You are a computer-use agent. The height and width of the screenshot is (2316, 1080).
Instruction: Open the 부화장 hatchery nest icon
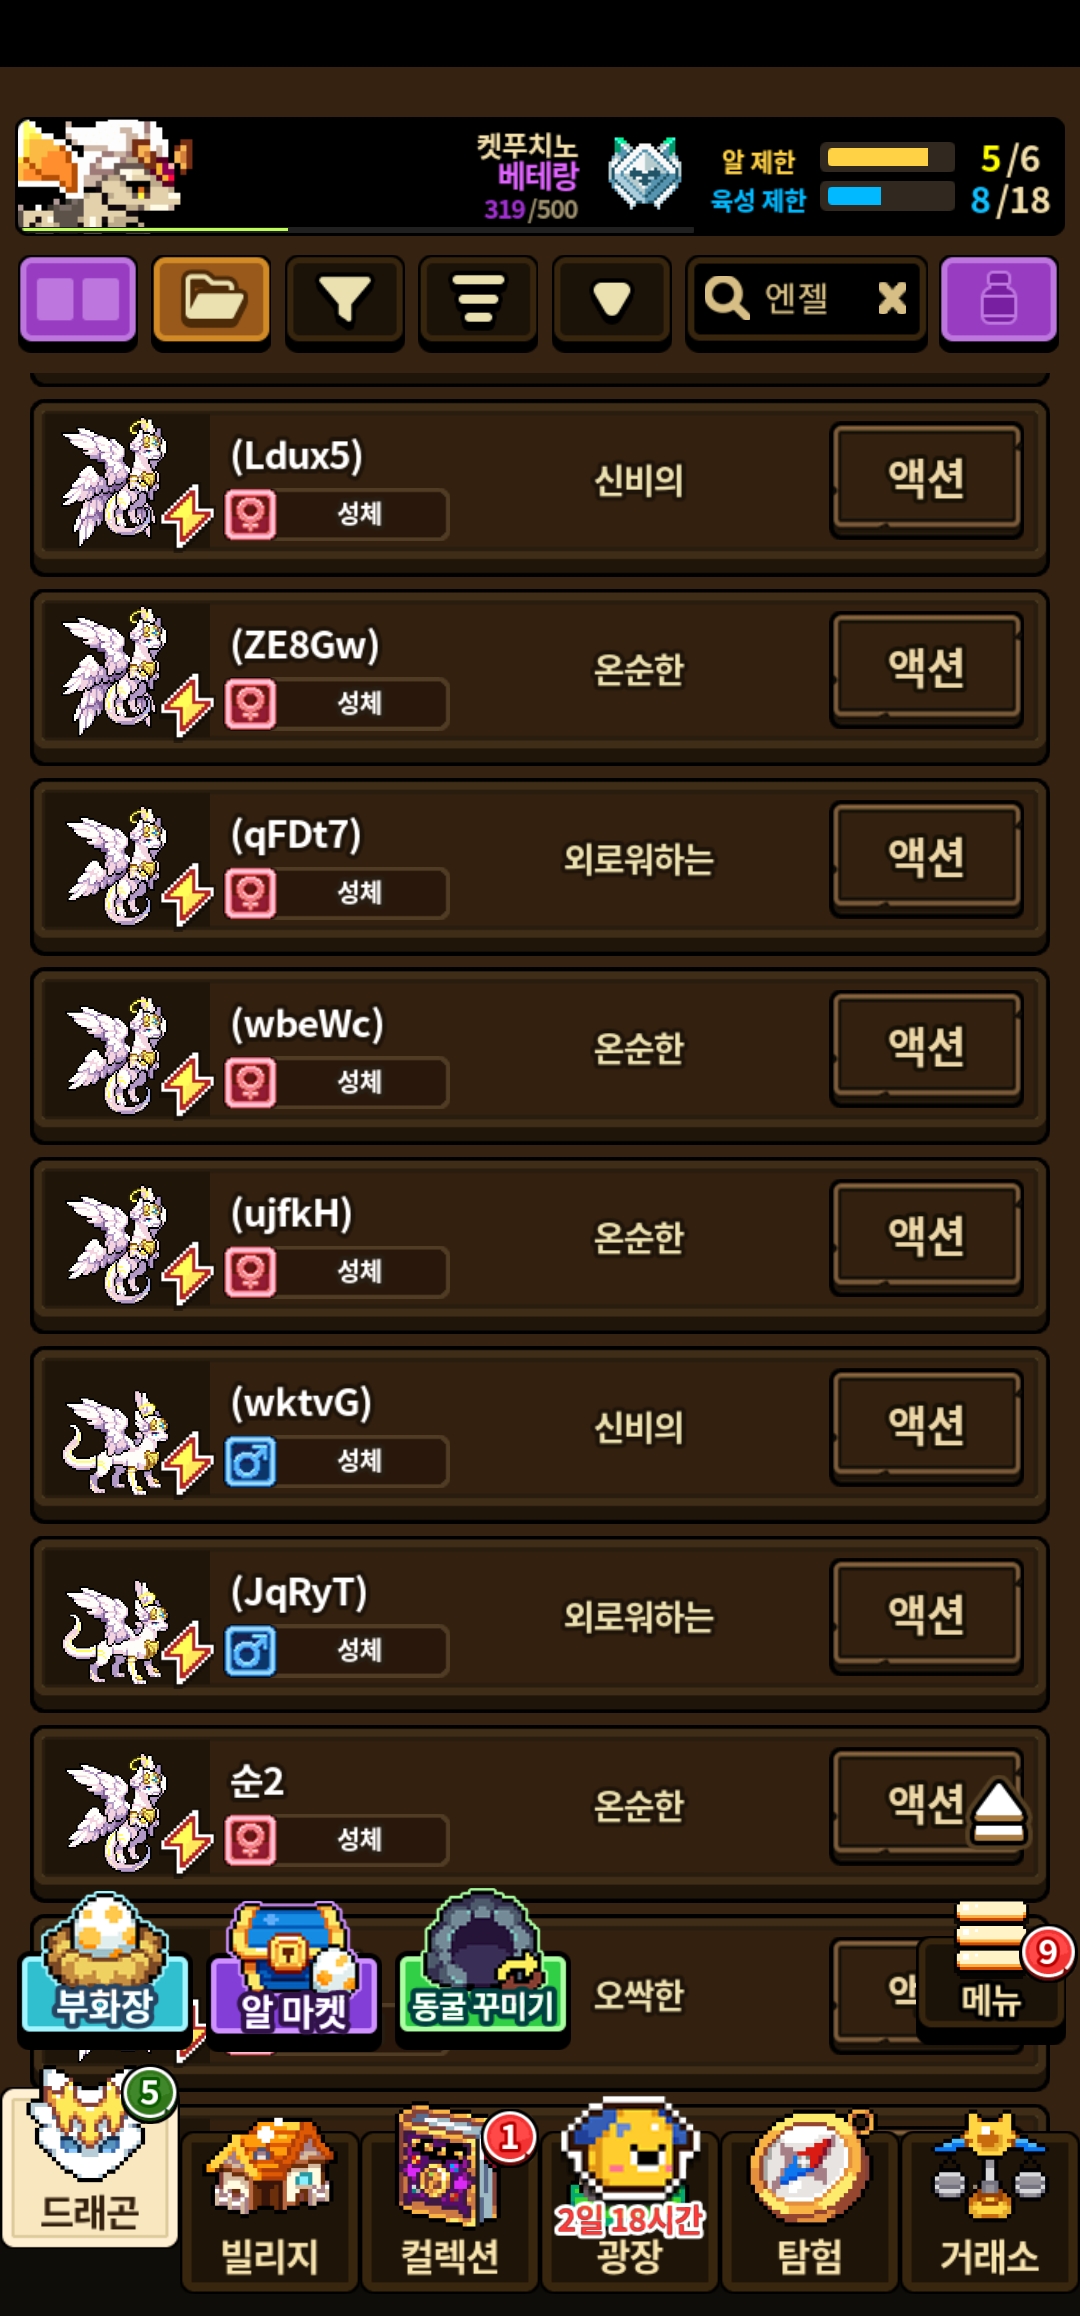[x=105, y=1963]
